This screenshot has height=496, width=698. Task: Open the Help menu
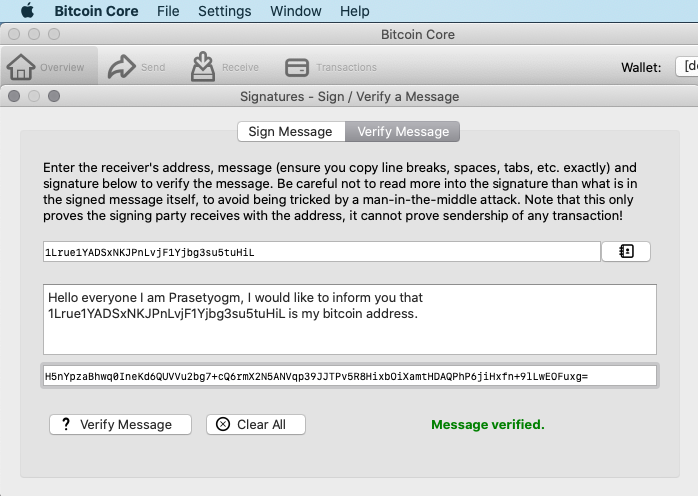pos(354,11)
